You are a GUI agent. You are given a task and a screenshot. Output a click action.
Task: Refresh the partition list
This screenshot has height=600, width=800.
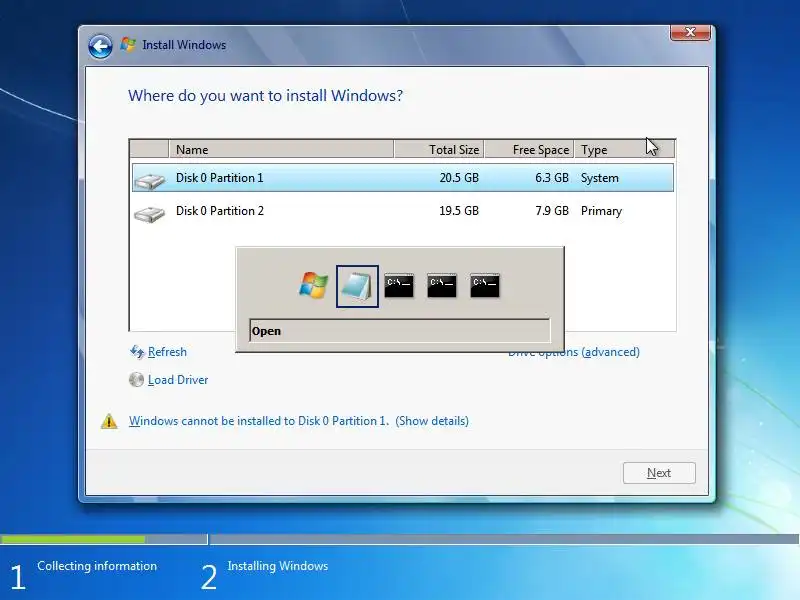click(x=167, y=352)
